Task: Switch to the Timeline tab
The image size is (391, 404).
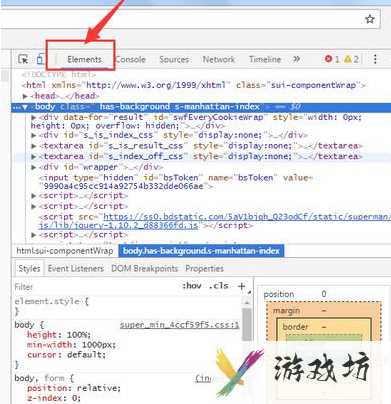Action: [265, 59]
